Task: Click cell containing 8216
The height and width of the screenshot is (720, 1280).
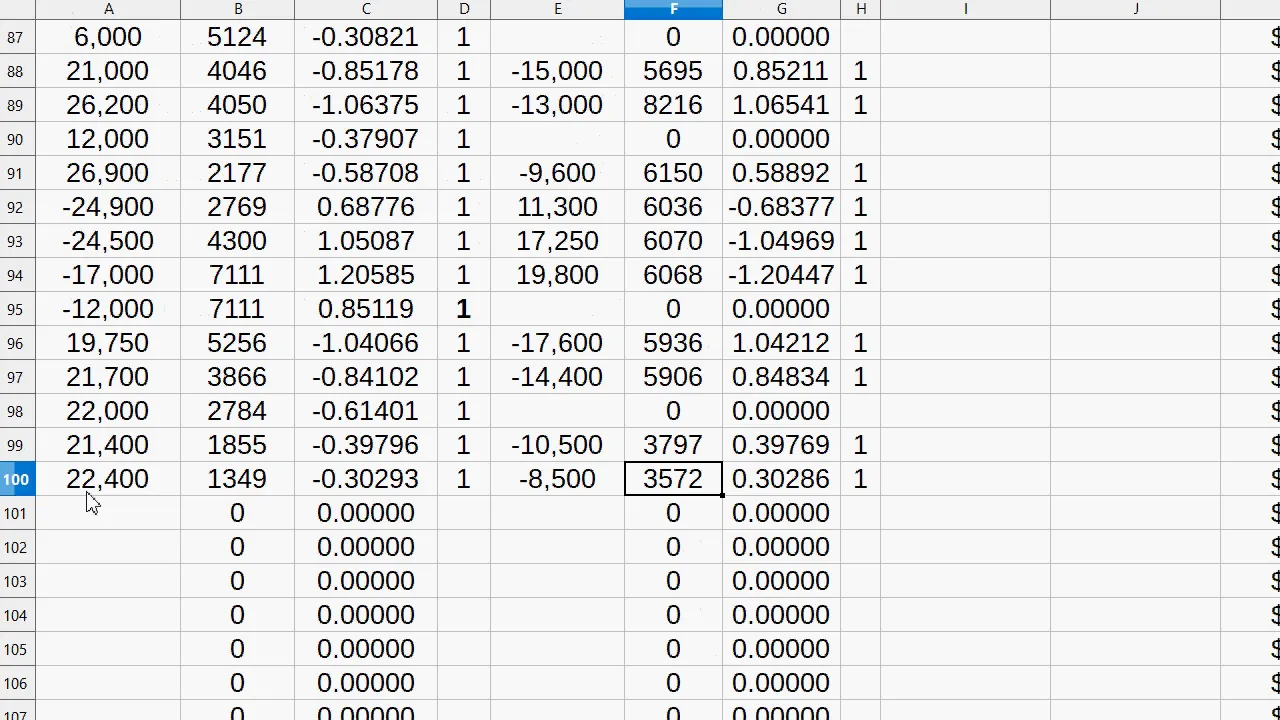Action: pos(673,105)
